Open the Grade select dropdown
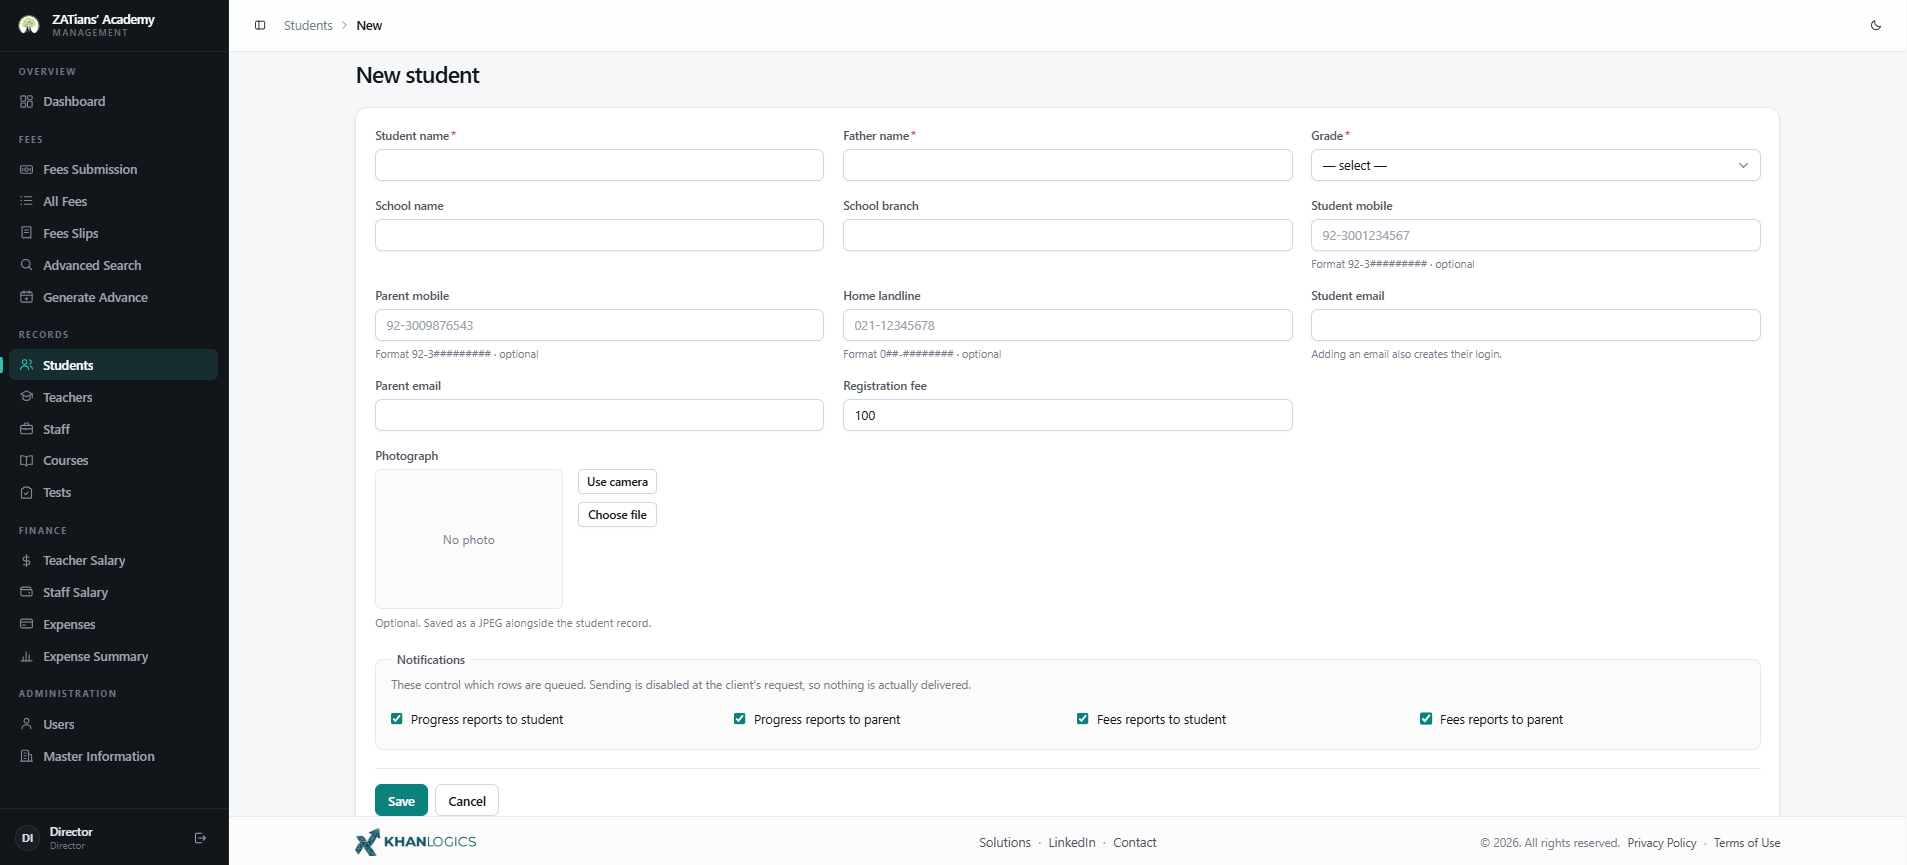 click(x=1535, y=165)
